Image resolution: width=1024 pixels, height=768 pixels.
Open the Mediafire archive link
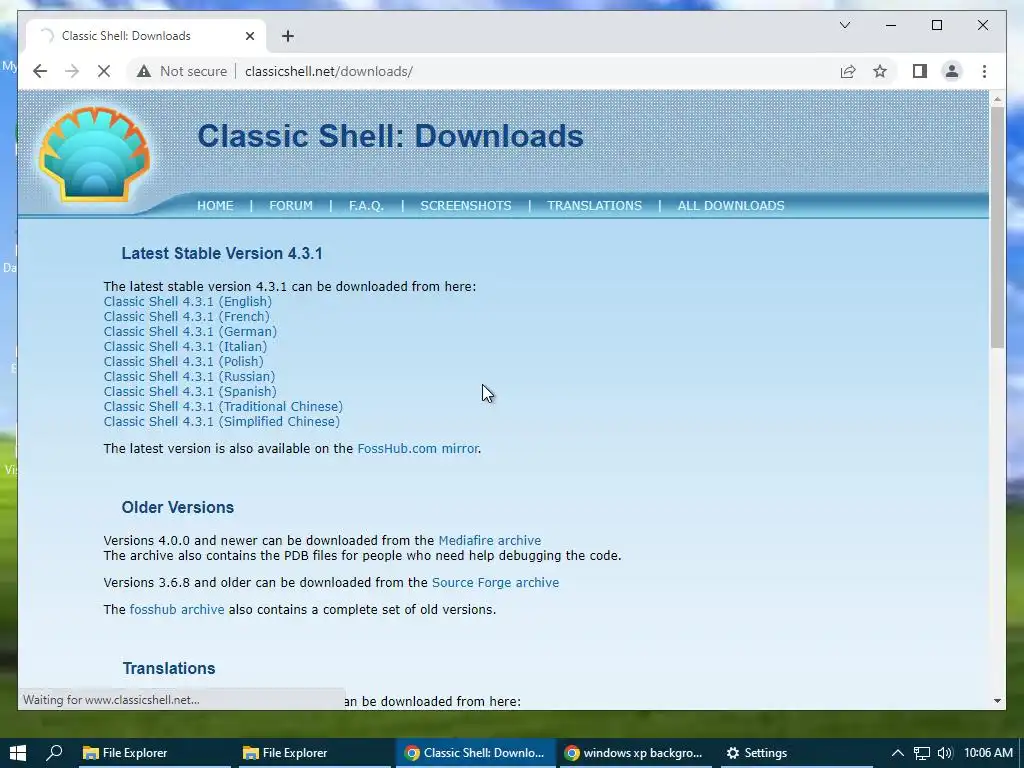pos(490,541)
